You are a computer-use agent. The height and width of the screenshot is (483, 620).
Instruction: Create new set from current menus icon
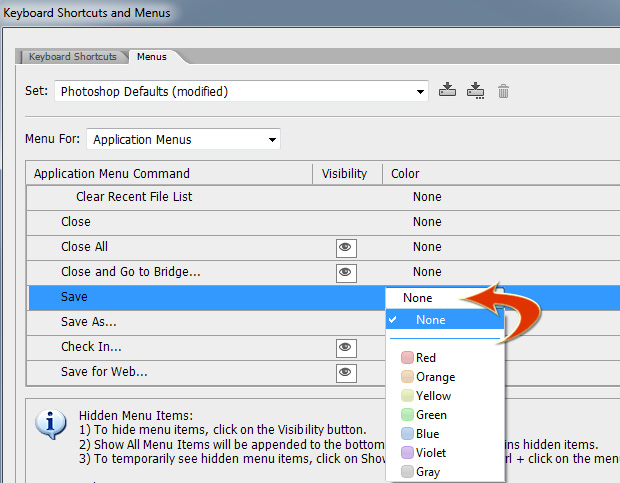(475, 91)
